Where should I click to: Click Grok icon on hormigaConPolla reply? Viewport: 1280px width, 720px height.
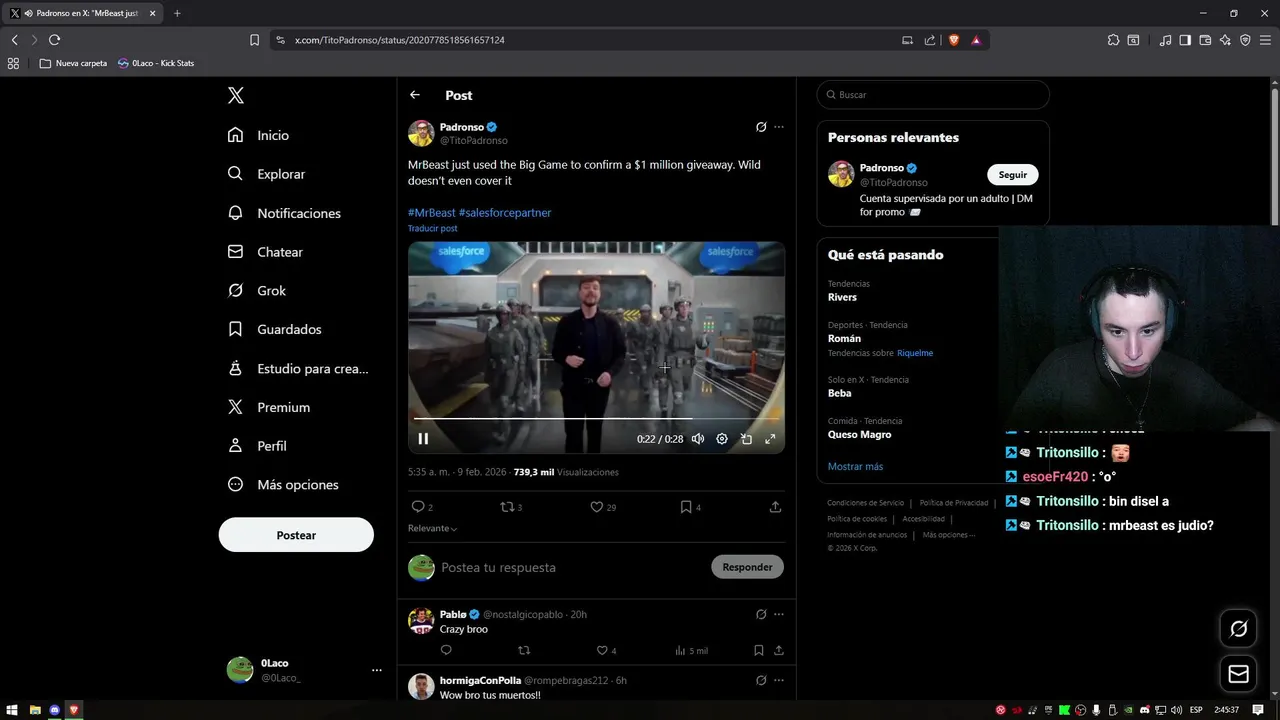coord(761,680)
